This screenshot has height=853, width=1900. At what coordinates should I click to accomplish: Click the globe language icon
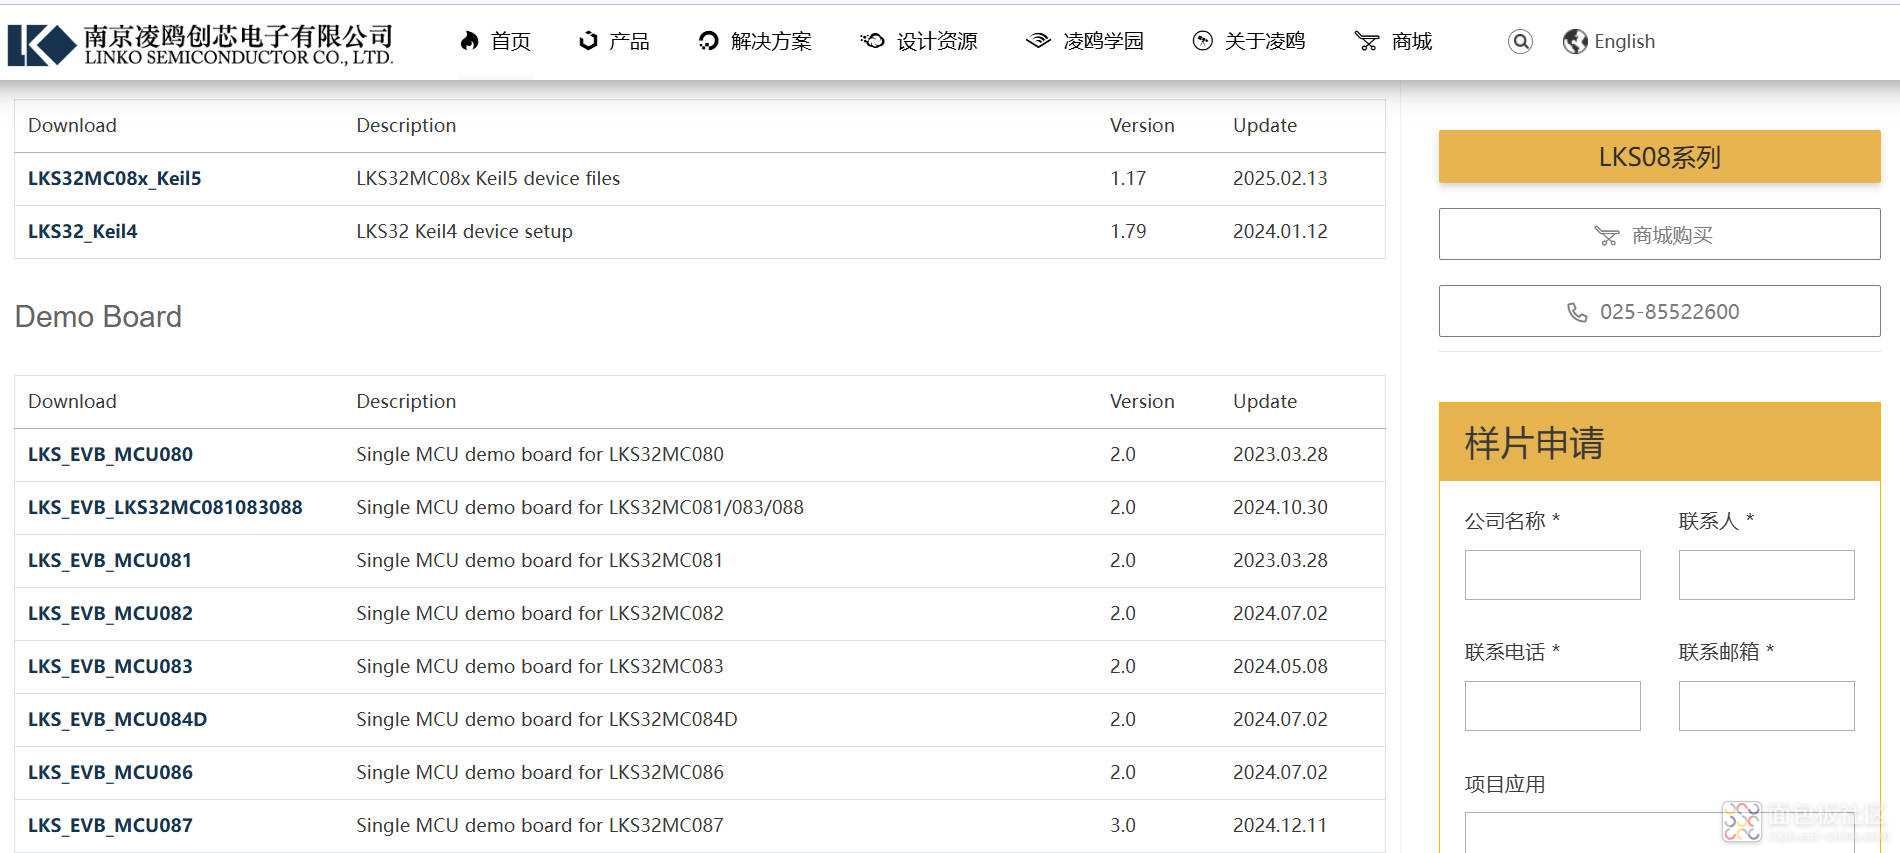(x=1575, y=41)
